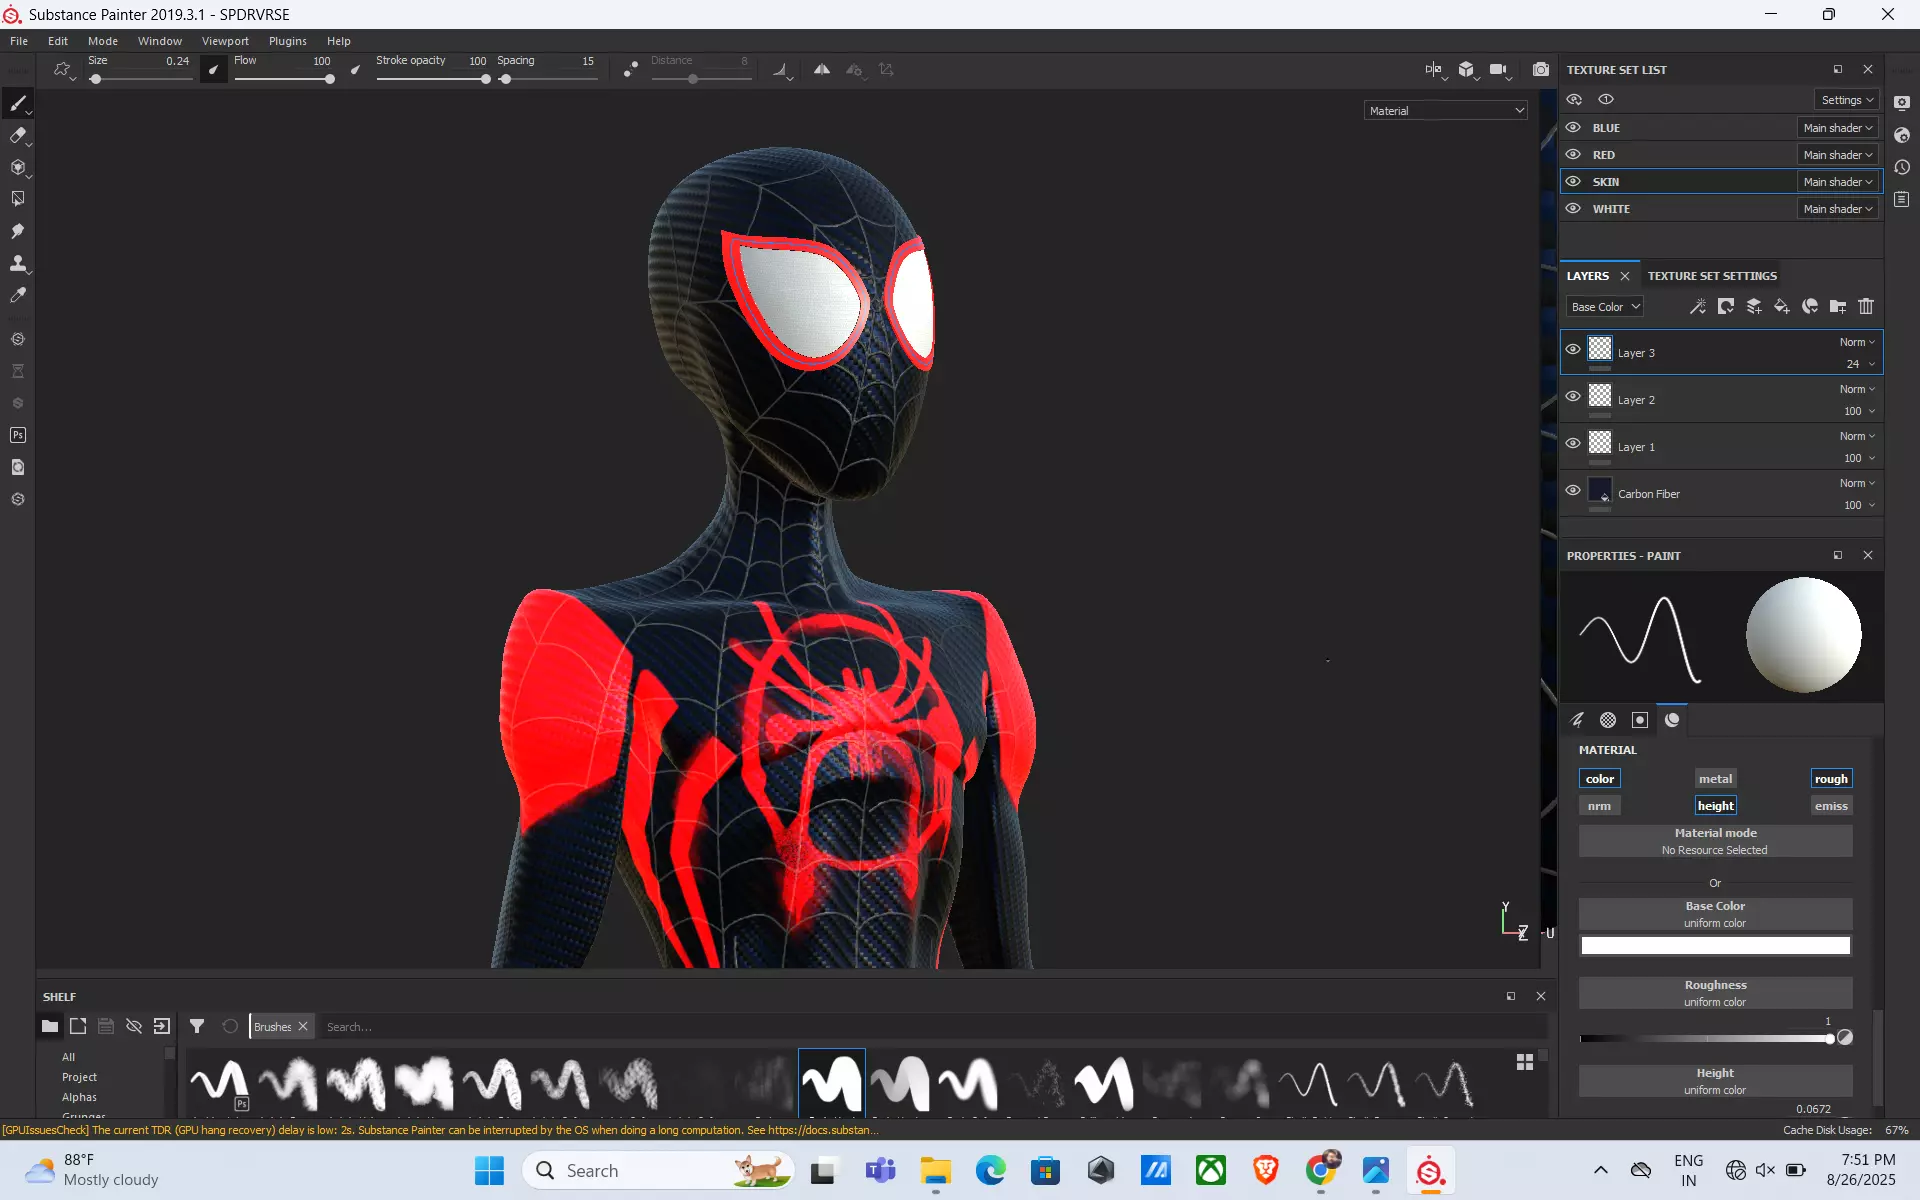
Task: Add a folder in the Layers panel
Action: (1838, 307)
